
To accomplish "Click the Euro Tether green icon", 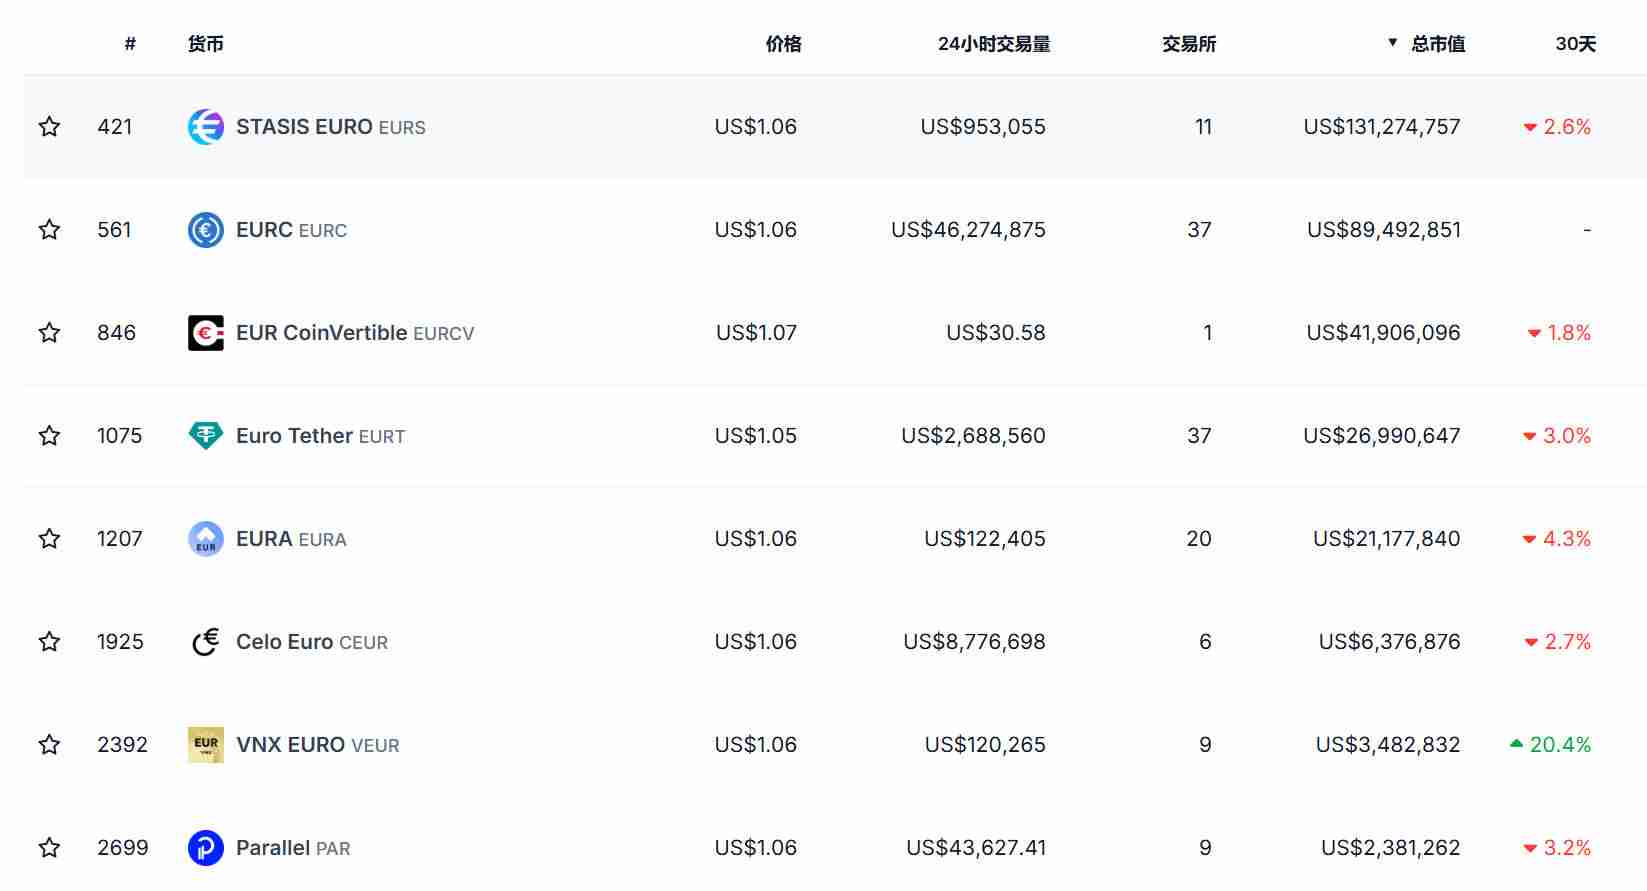I will point(205,436).
